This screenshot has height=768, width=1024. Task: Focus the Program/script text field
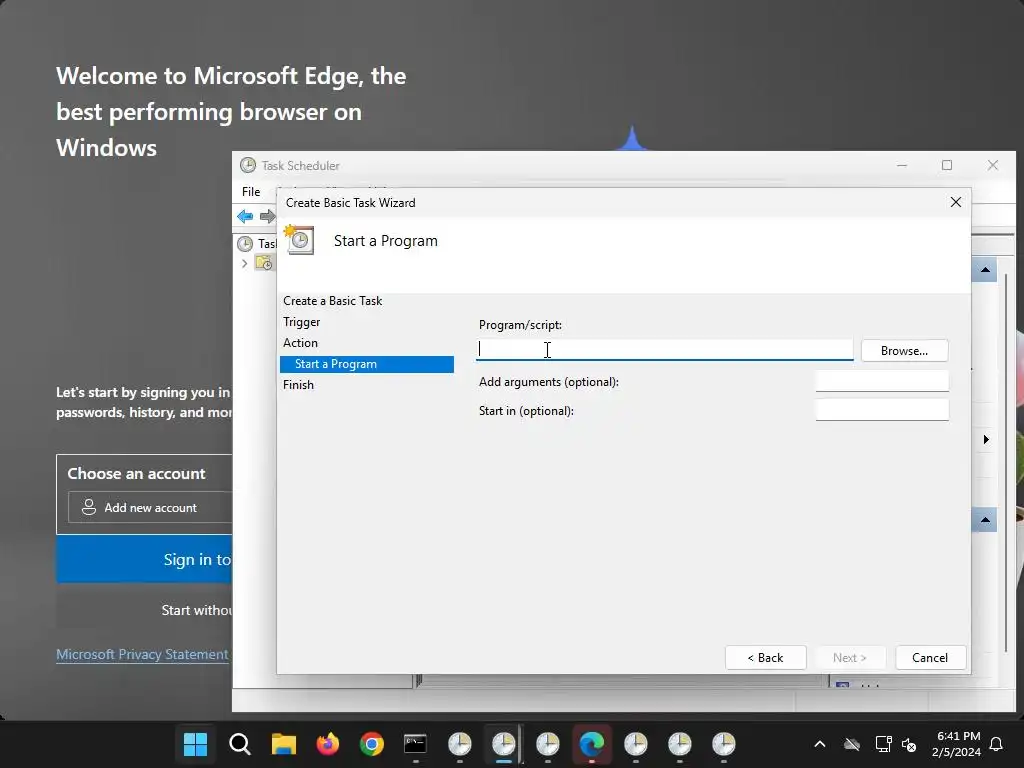coord(664,349)
